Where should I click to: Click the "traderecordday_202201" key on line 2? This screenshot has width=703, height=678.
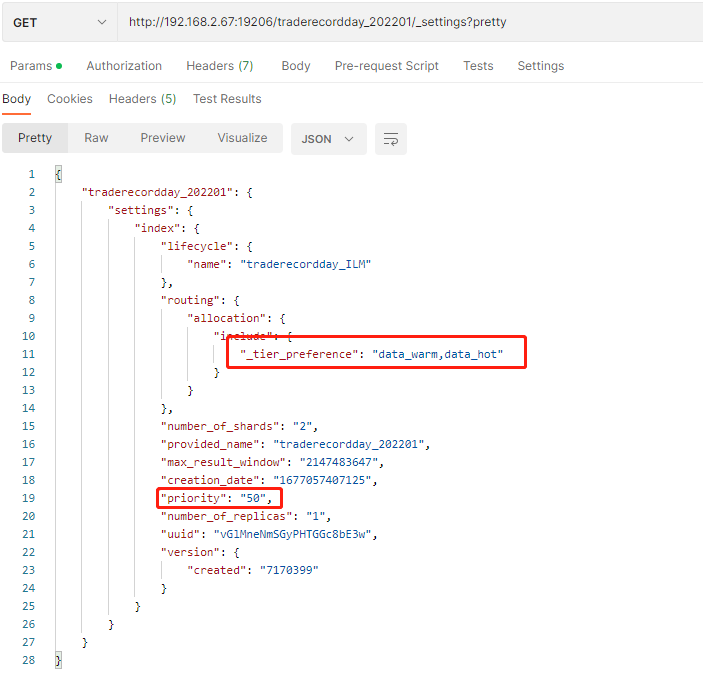click(157, 192)
